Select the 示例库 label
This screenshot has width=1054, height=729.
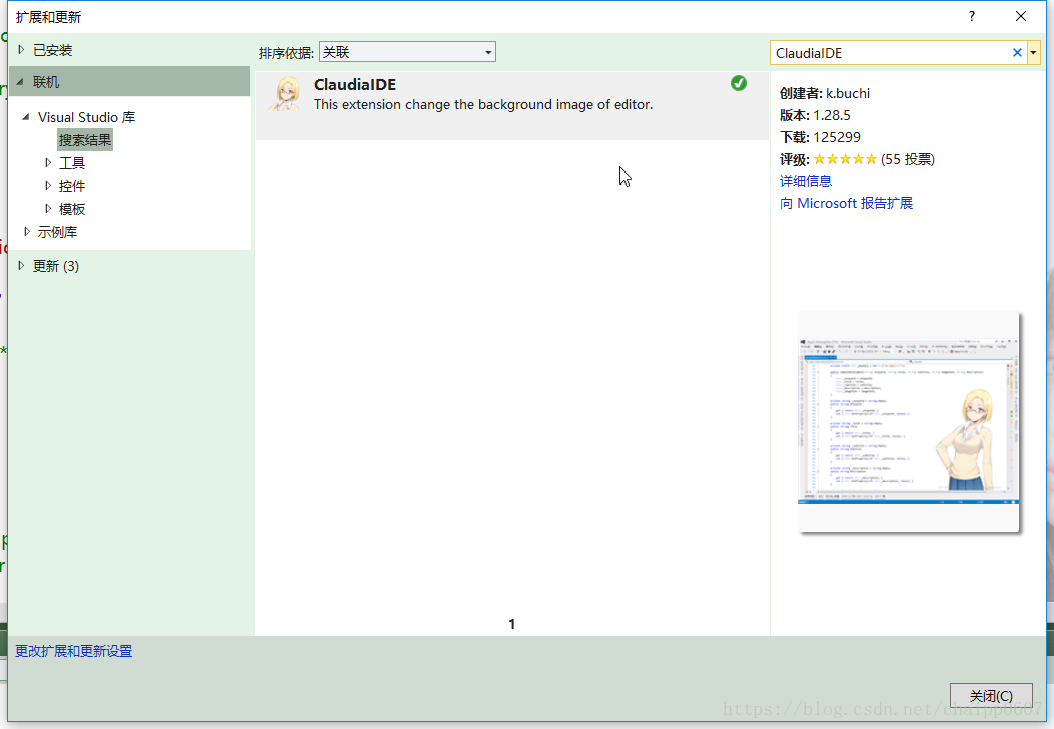(x=57, y=232)
